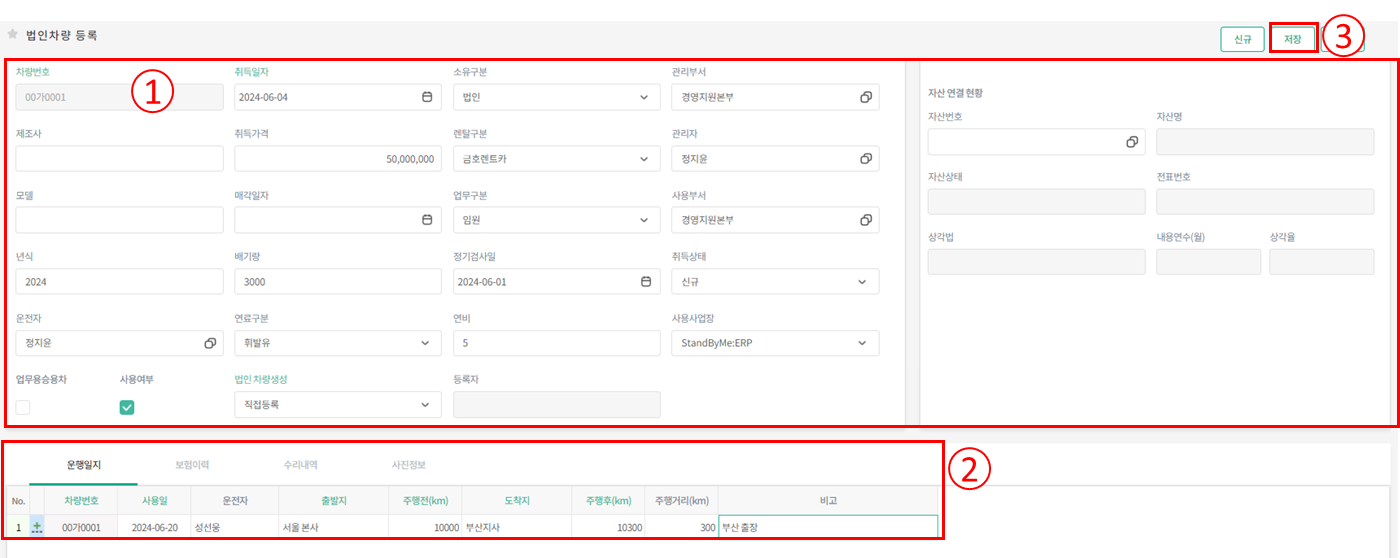The height and width of the screenshot is (558, 1400).
Task: Switch to the 보험이력 tab
Action: (x=191, y=465)
